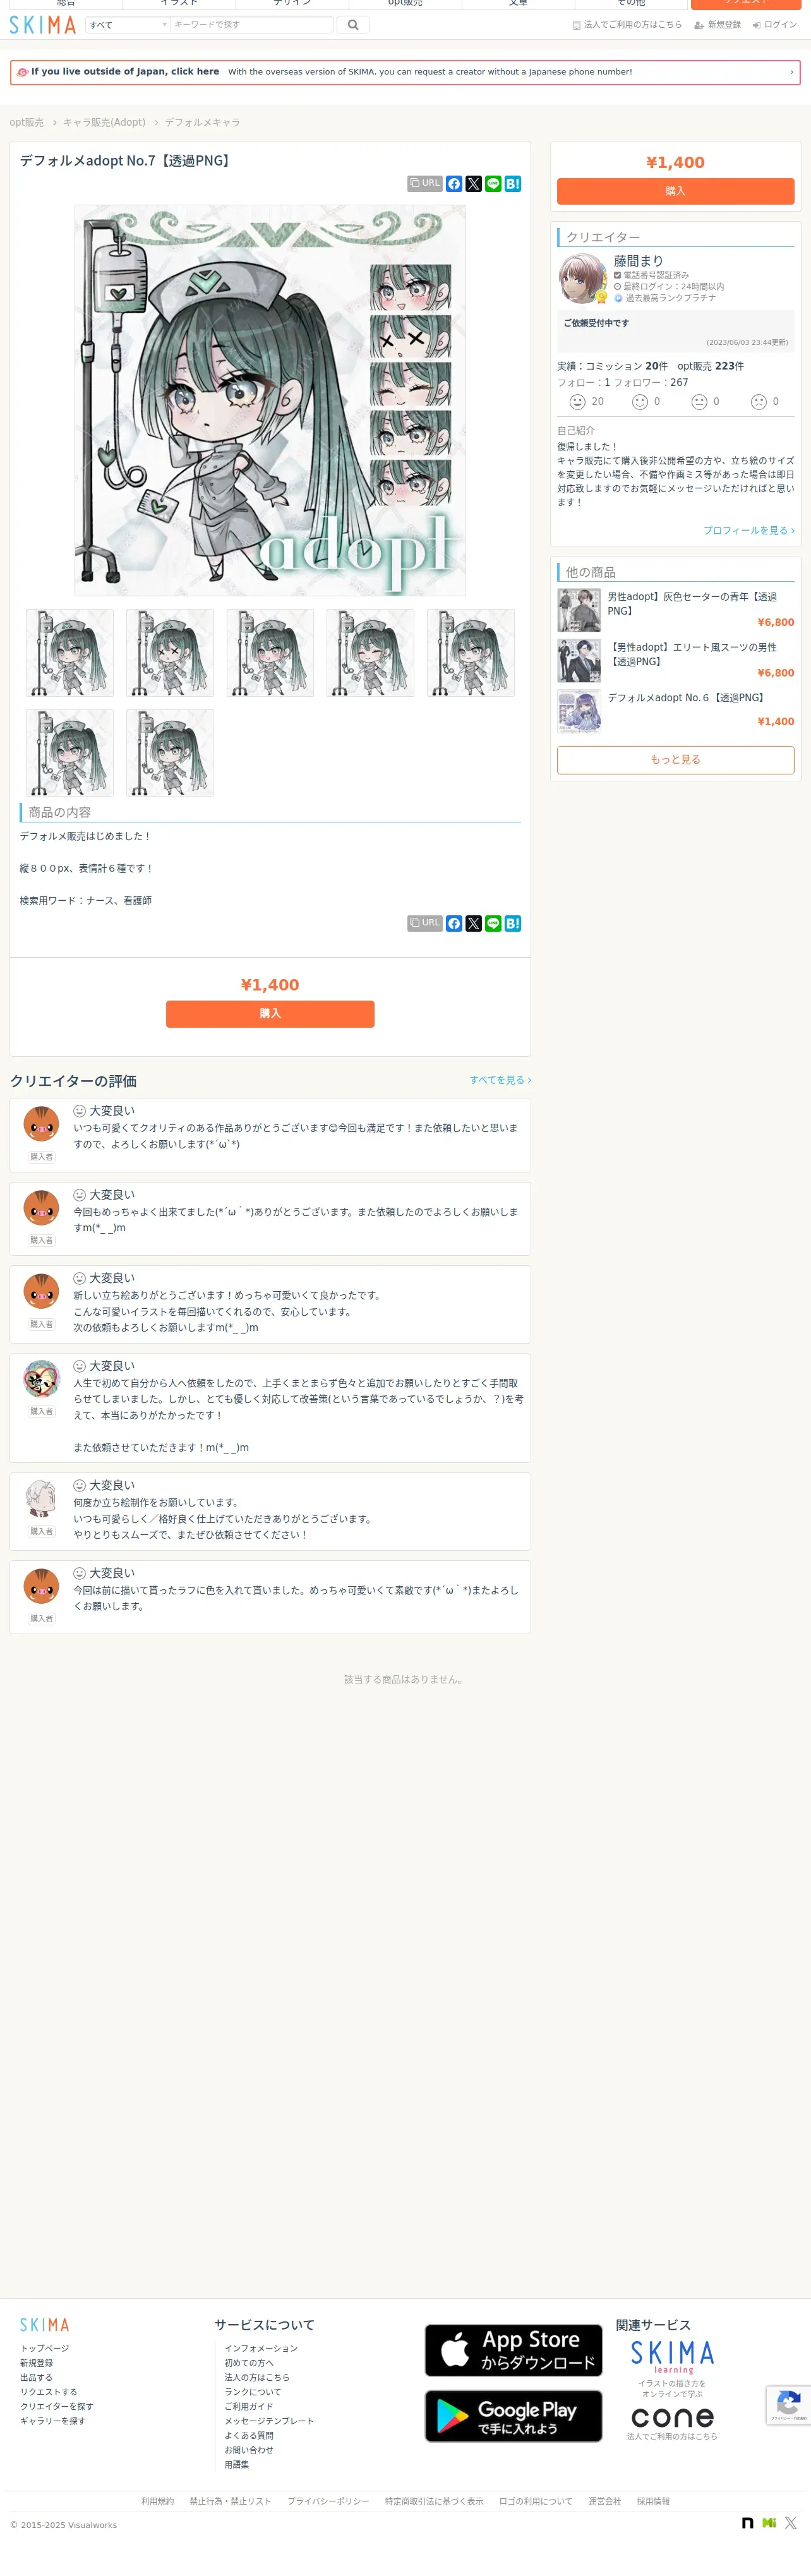Click the search magnifier button

point(353,25)
